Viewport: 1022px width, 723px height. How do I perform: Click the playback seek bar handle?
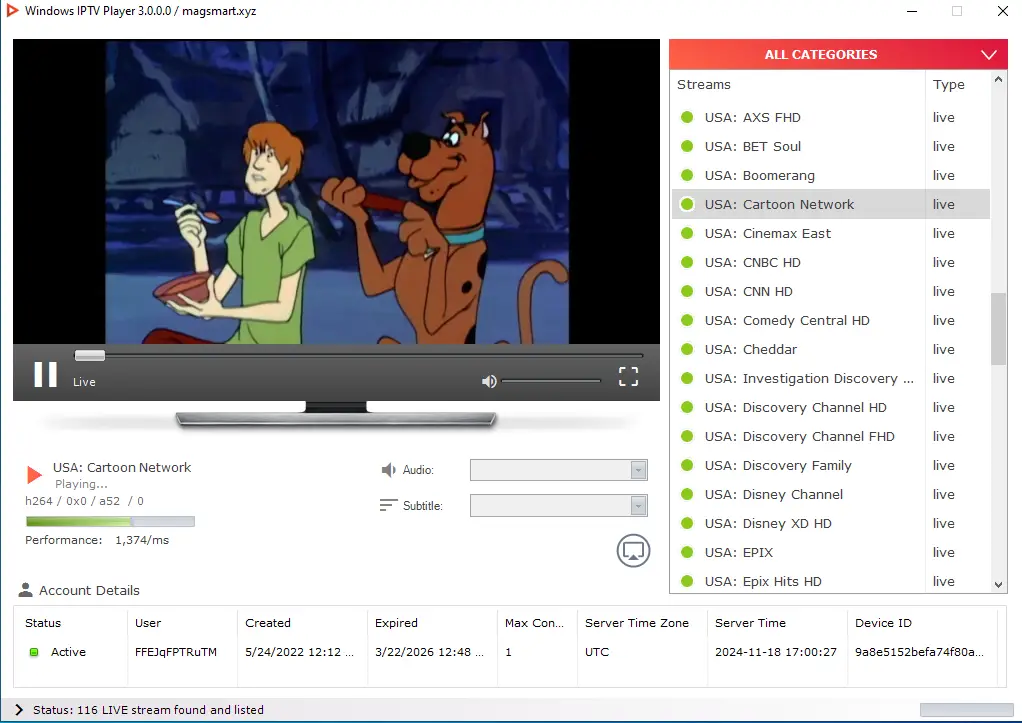click(90, 355)
